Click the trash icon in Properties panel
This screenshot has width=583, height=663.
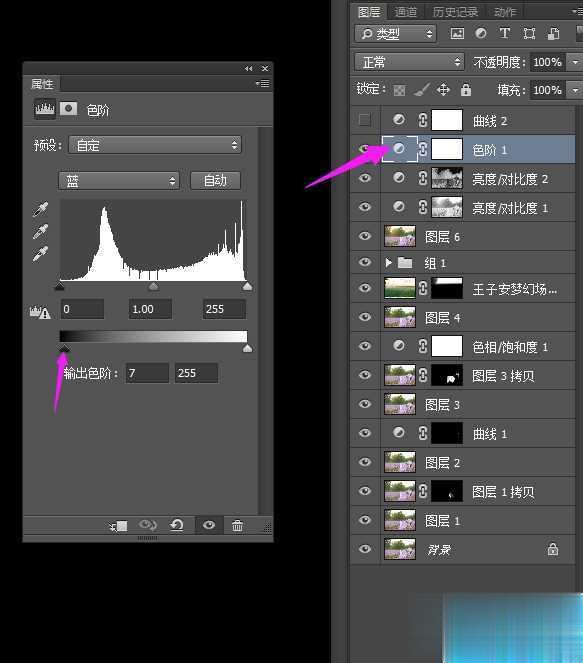237,526
